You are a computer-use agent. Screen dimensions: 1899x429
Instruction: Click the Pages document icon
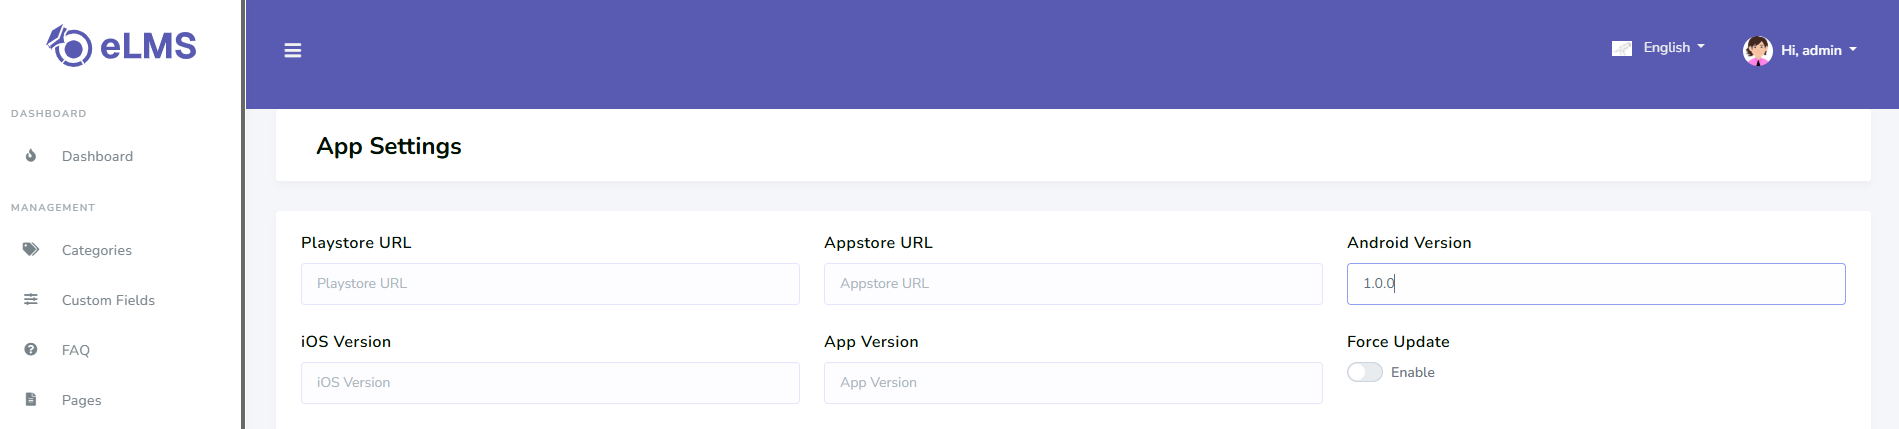click(31, 399)
